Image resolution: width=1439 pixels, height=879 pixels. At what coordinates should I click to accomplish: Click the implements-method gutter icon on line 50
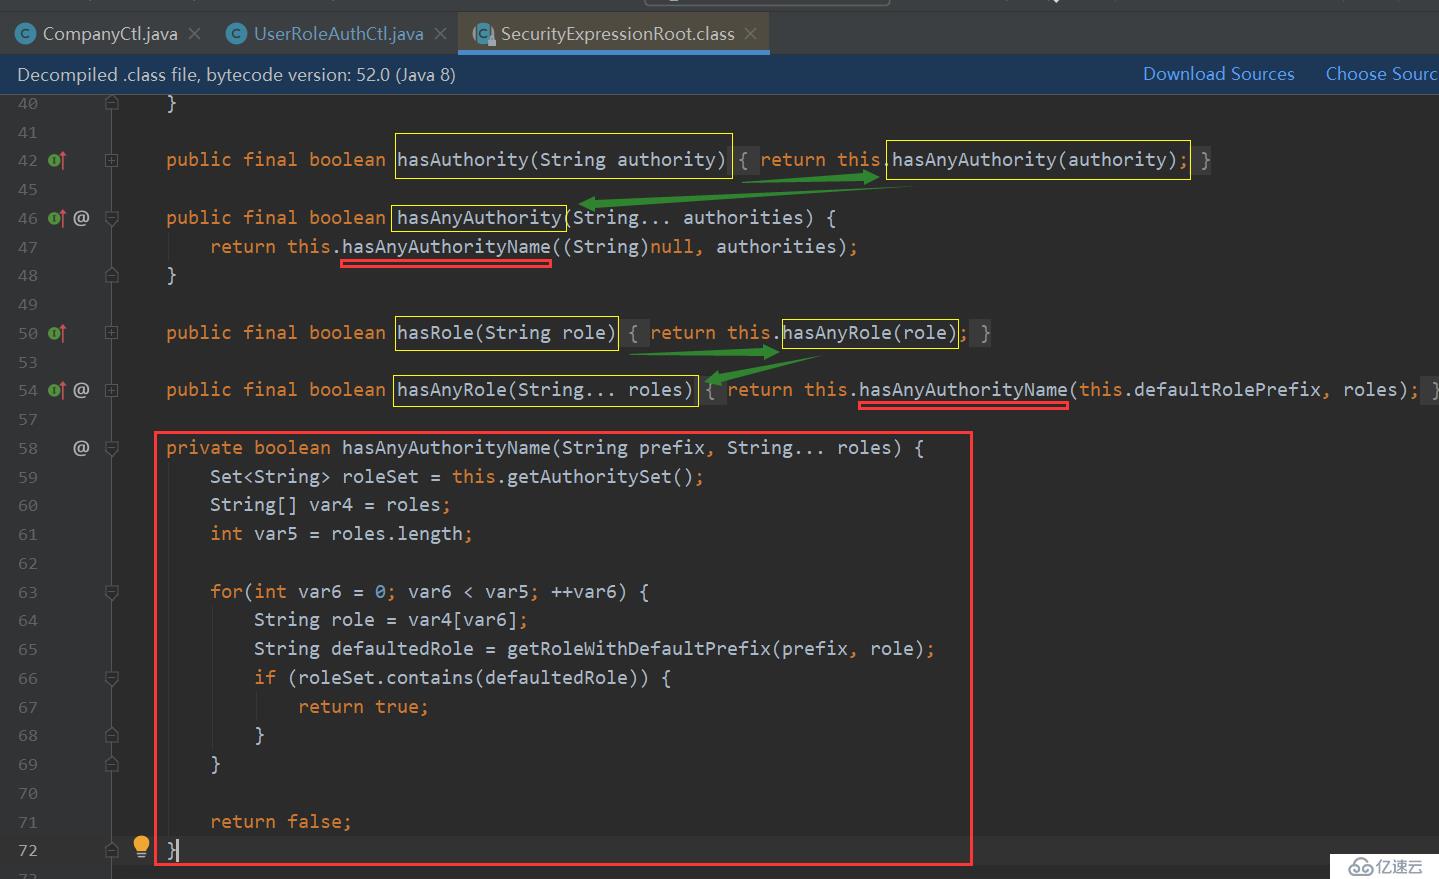[x=57, y=333]
